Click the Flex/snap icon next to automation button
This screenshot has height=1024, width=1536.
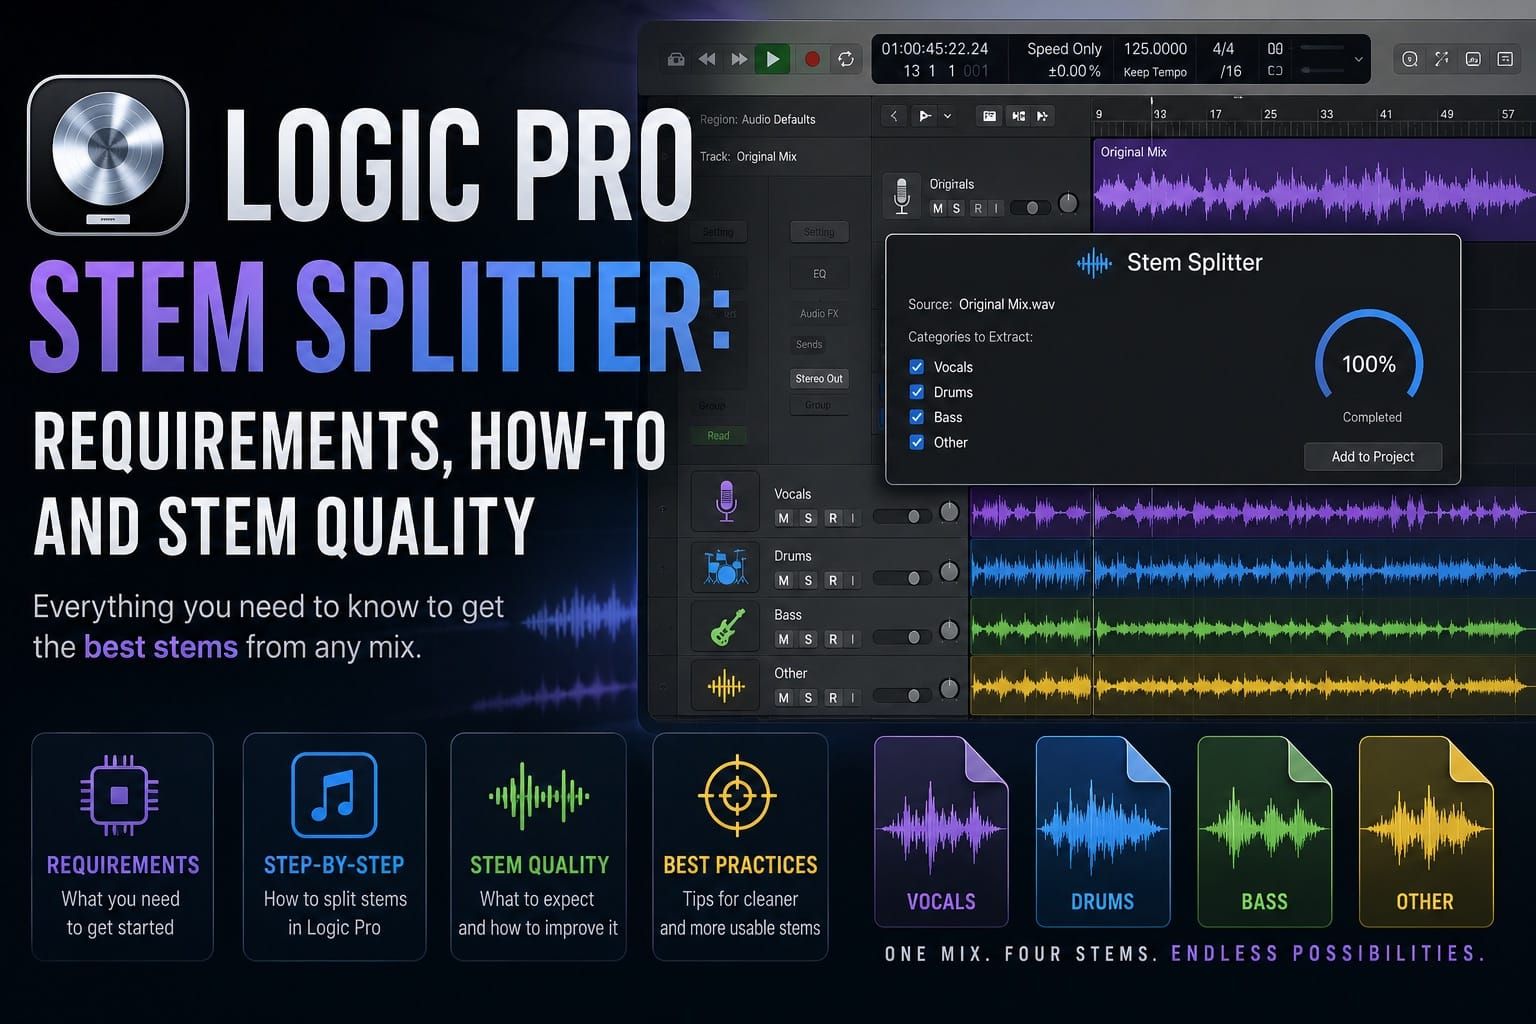point(1018,116)
